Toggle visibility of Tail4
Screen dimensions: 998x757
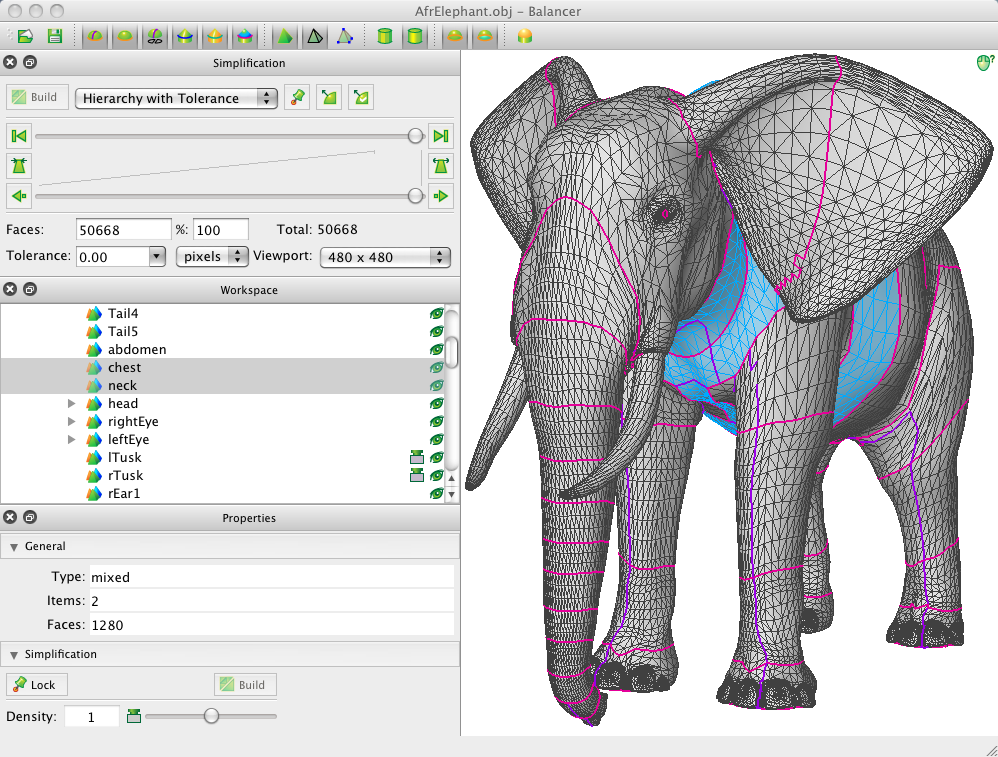pyautogui.click(x=437, y=313)
